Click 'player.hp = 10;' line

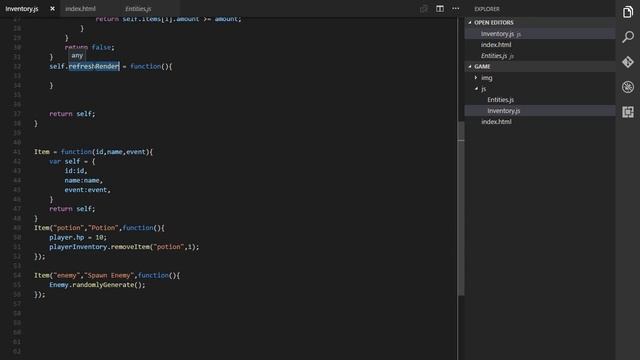(x=78, y=237)
